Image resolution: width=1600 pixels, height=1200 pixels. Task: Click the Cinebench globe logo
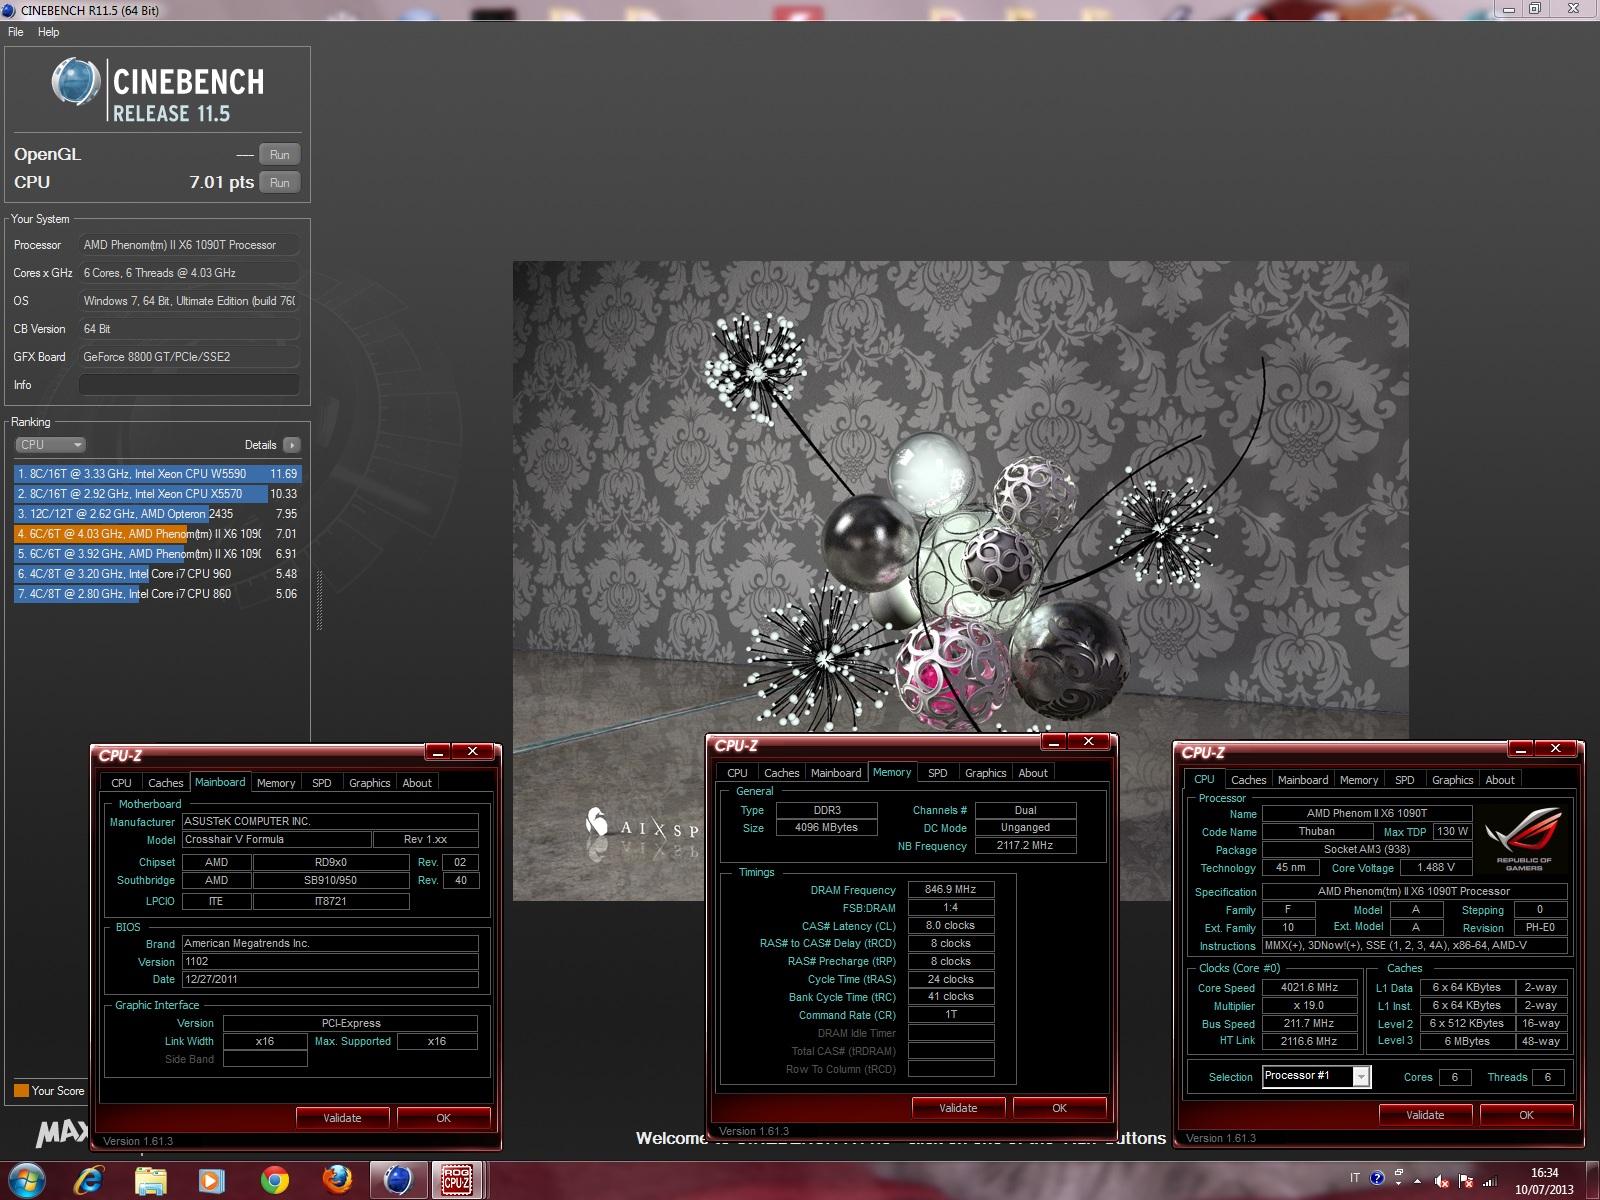[76, 82]
